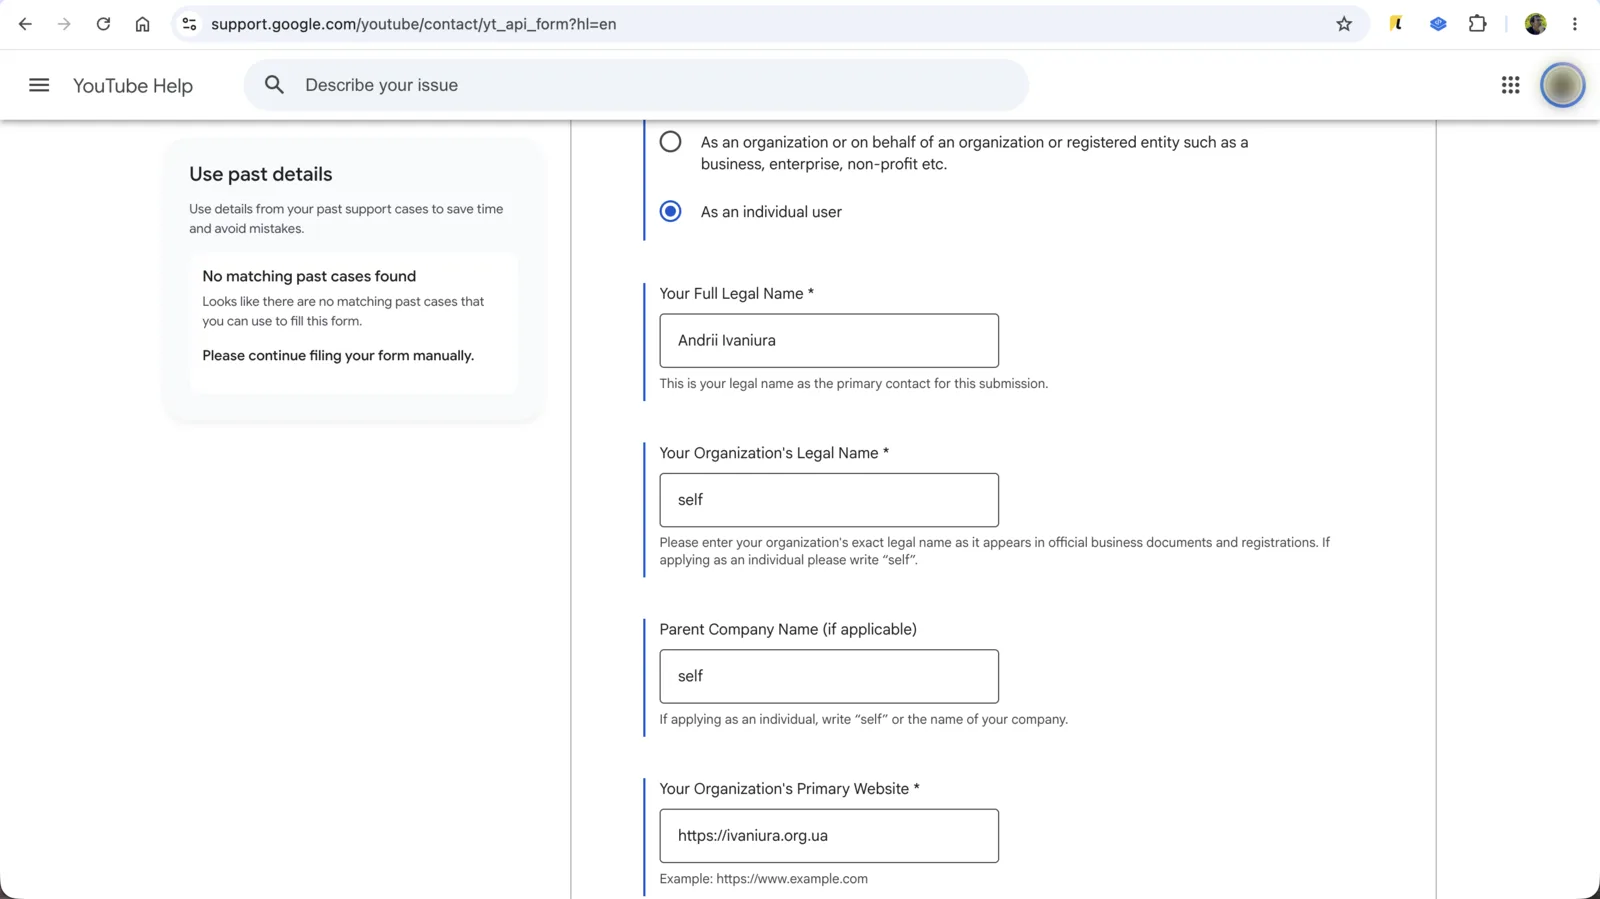
Task: Open the YouTube Help hamburger menu
Action: click(x=39, y=85)
